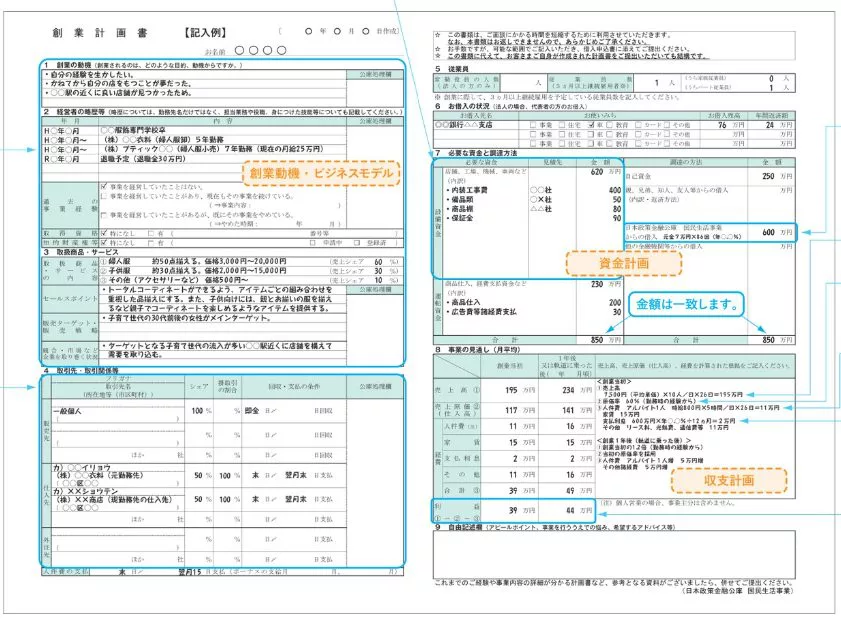This screenshot has height=623, width=841.
Task: Select the "商品棚" item
Action: pyautogui.click(x=460, y=209)
